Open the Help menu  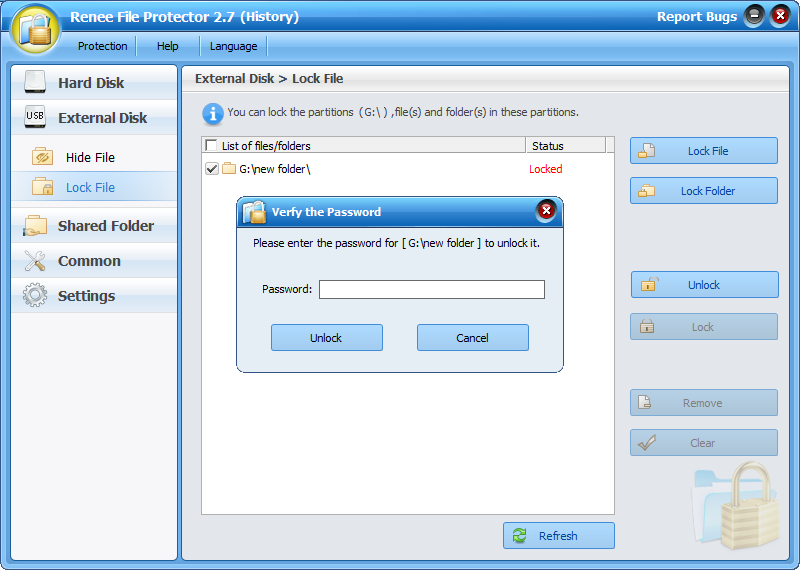[168, 46]
